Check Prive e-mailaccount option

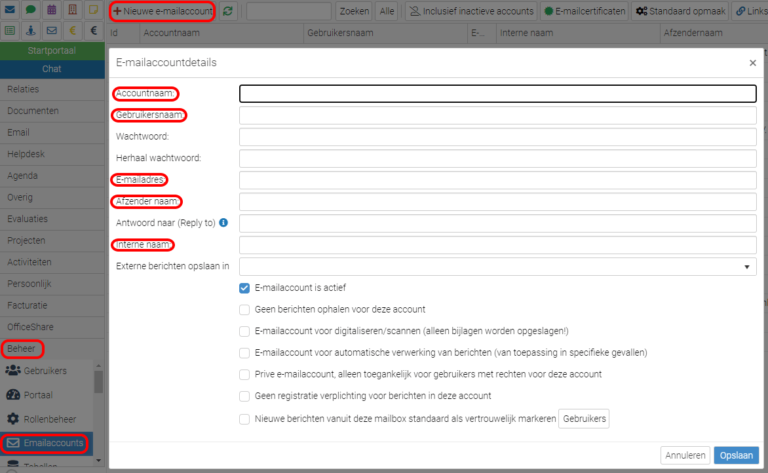244,374
